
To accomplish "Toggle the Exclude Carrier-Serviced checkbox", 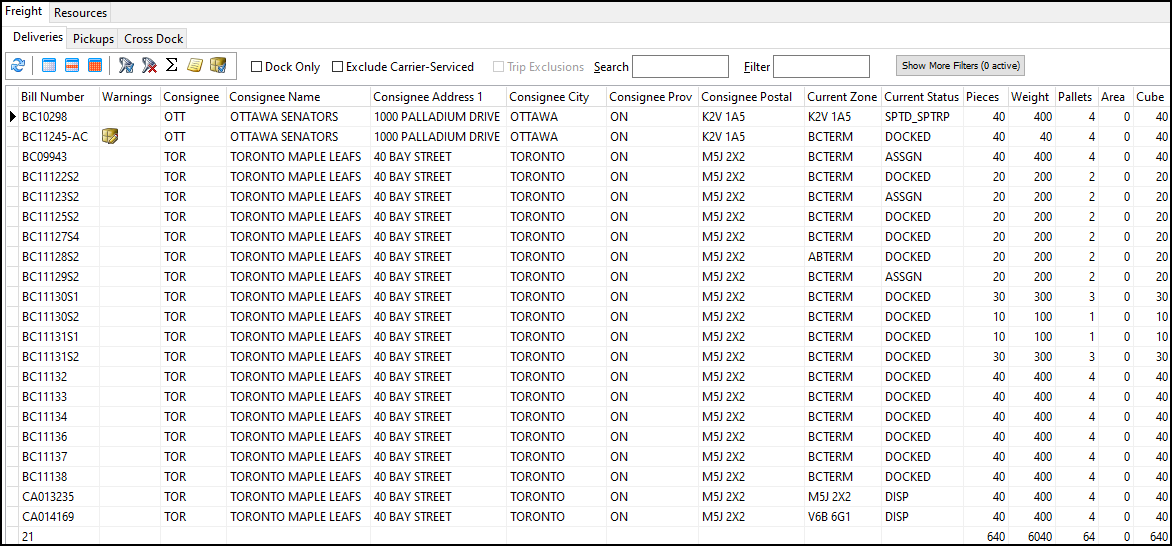I will coord(338,67).
